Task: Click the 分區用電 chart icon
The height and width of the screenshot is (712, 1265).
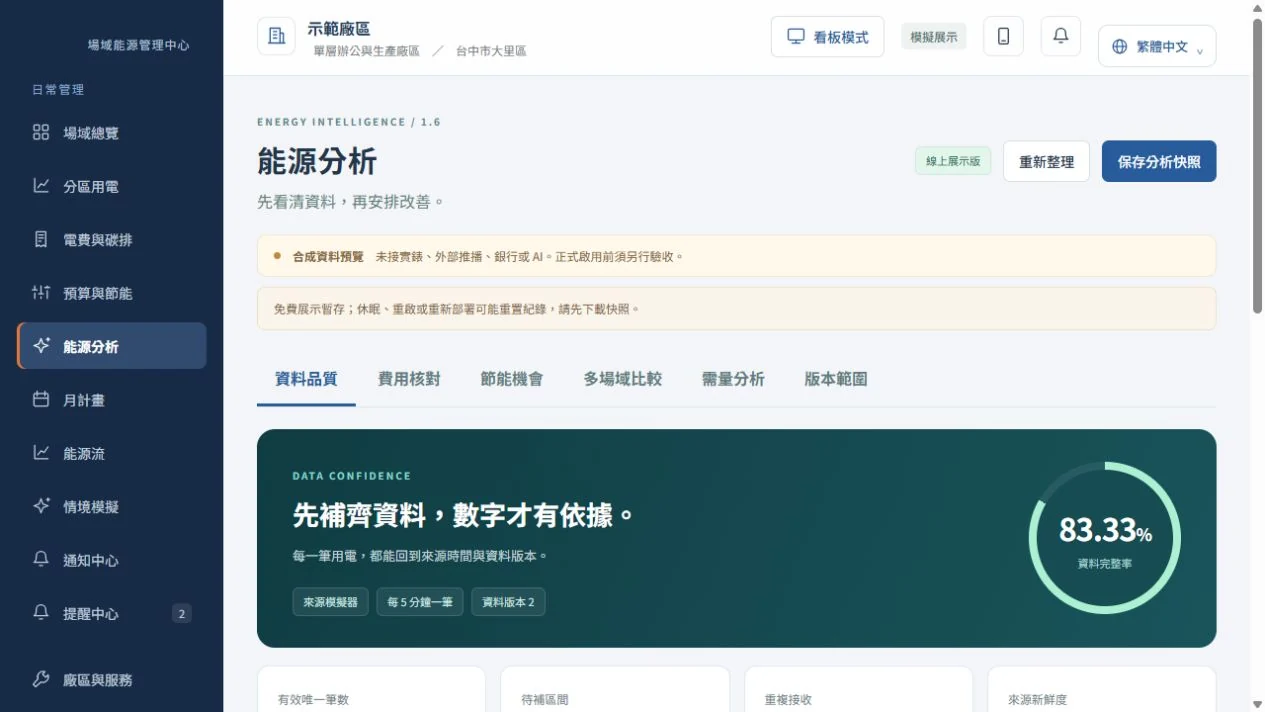Action: [x=41, y=186]
